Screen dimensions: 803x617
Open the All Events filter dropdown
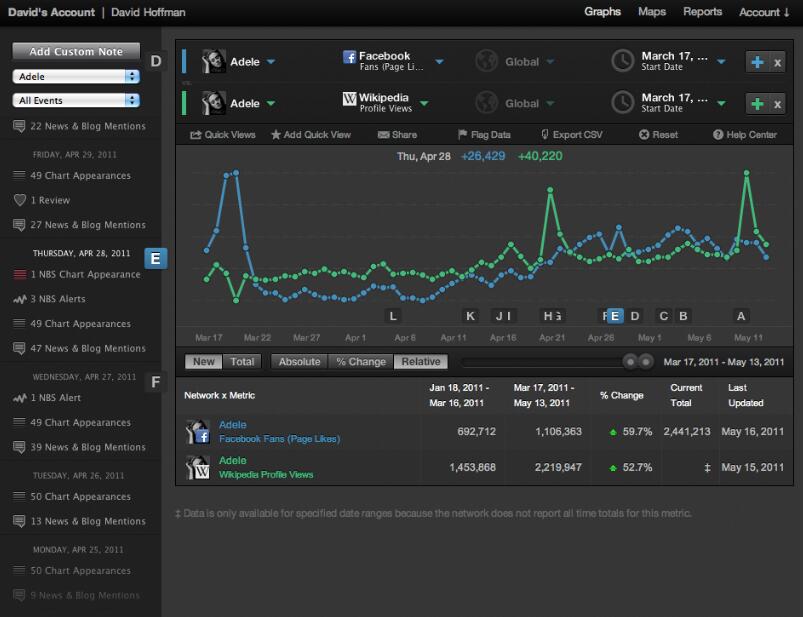point(76,100)
